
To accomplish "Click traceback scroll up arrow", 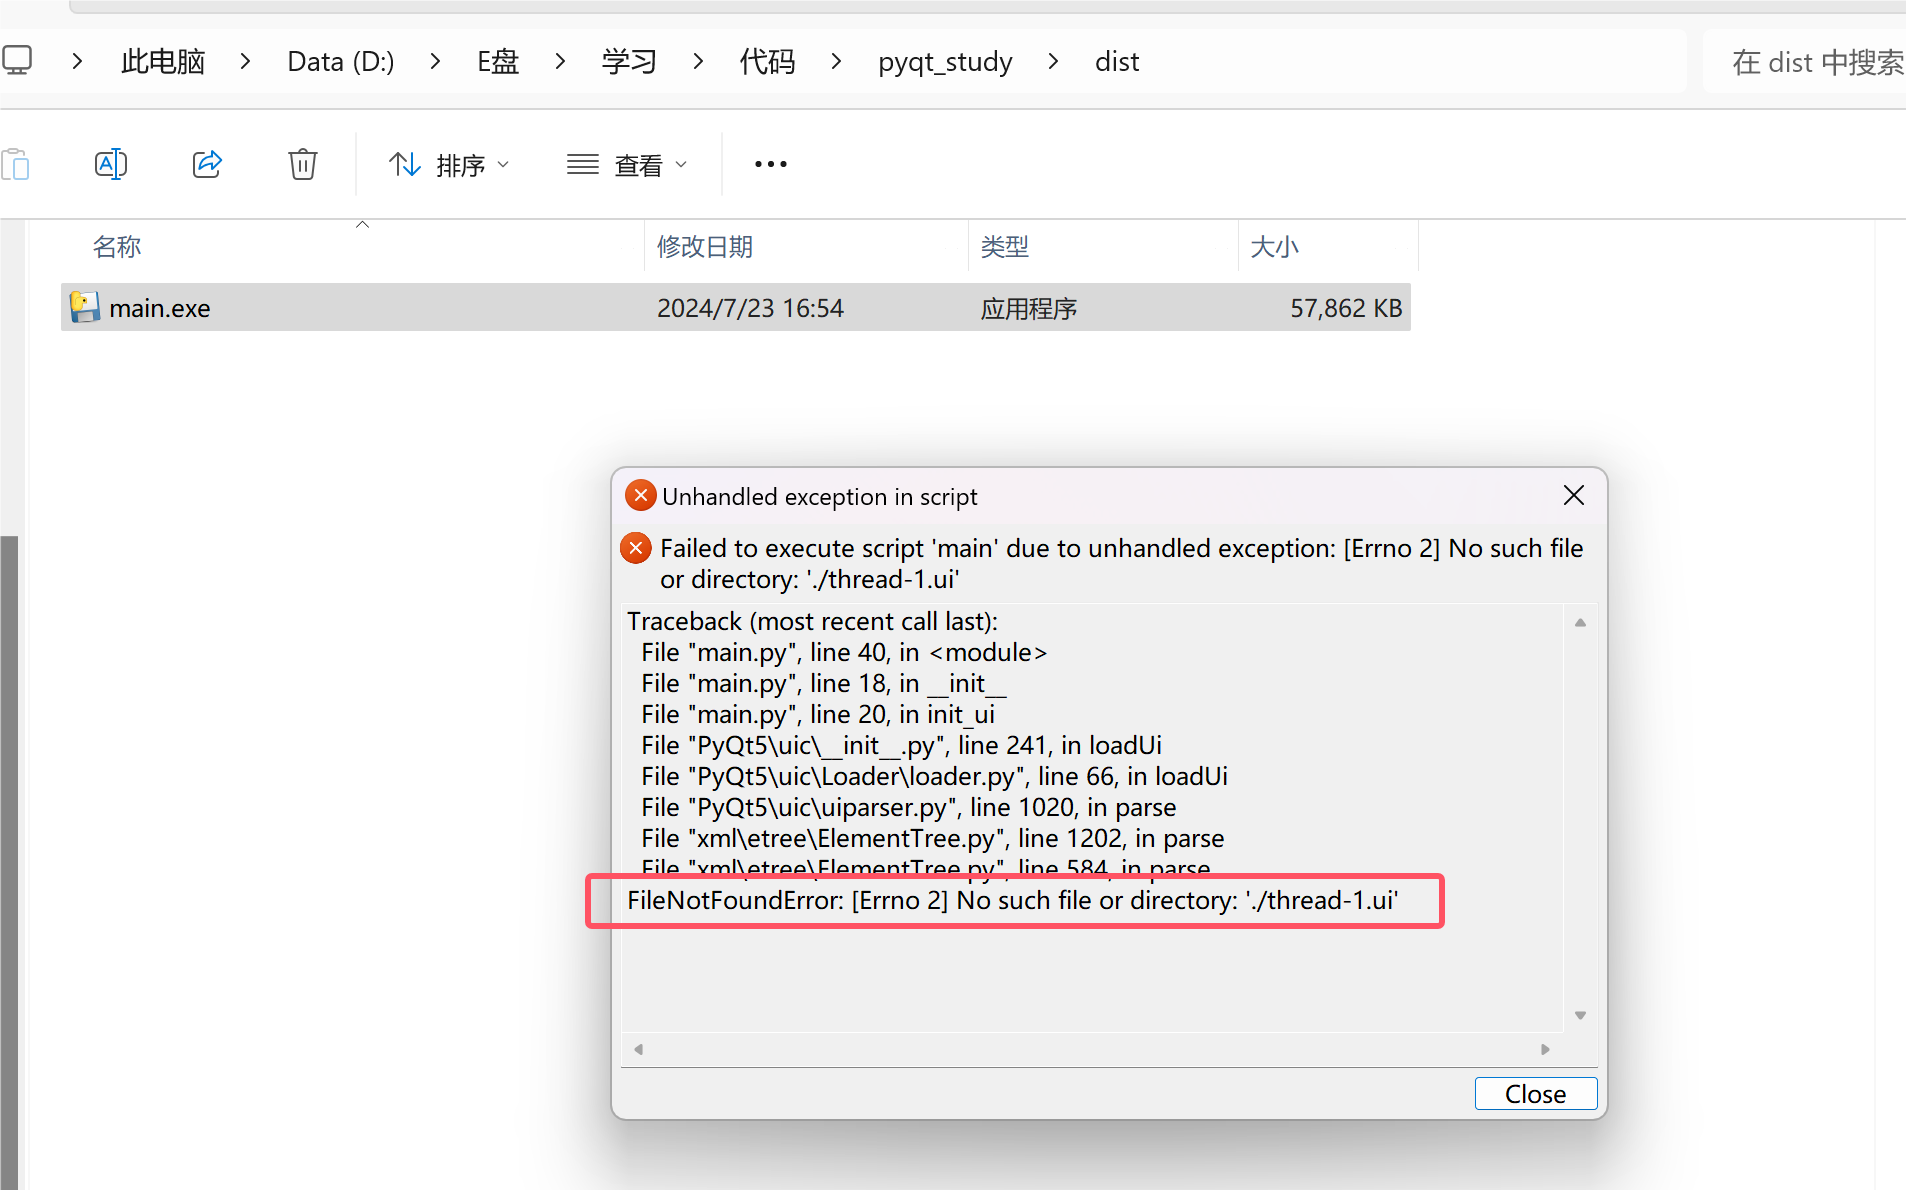I will (x=1580, y=622).
